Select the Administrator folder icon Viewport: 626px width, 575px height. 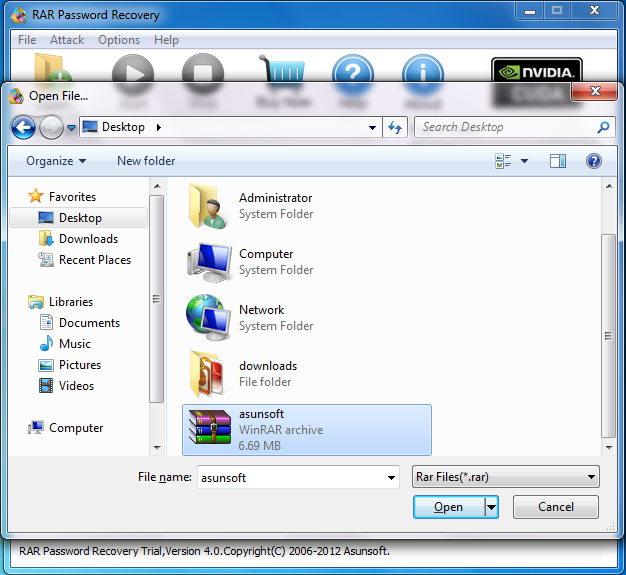pos(208,206)
